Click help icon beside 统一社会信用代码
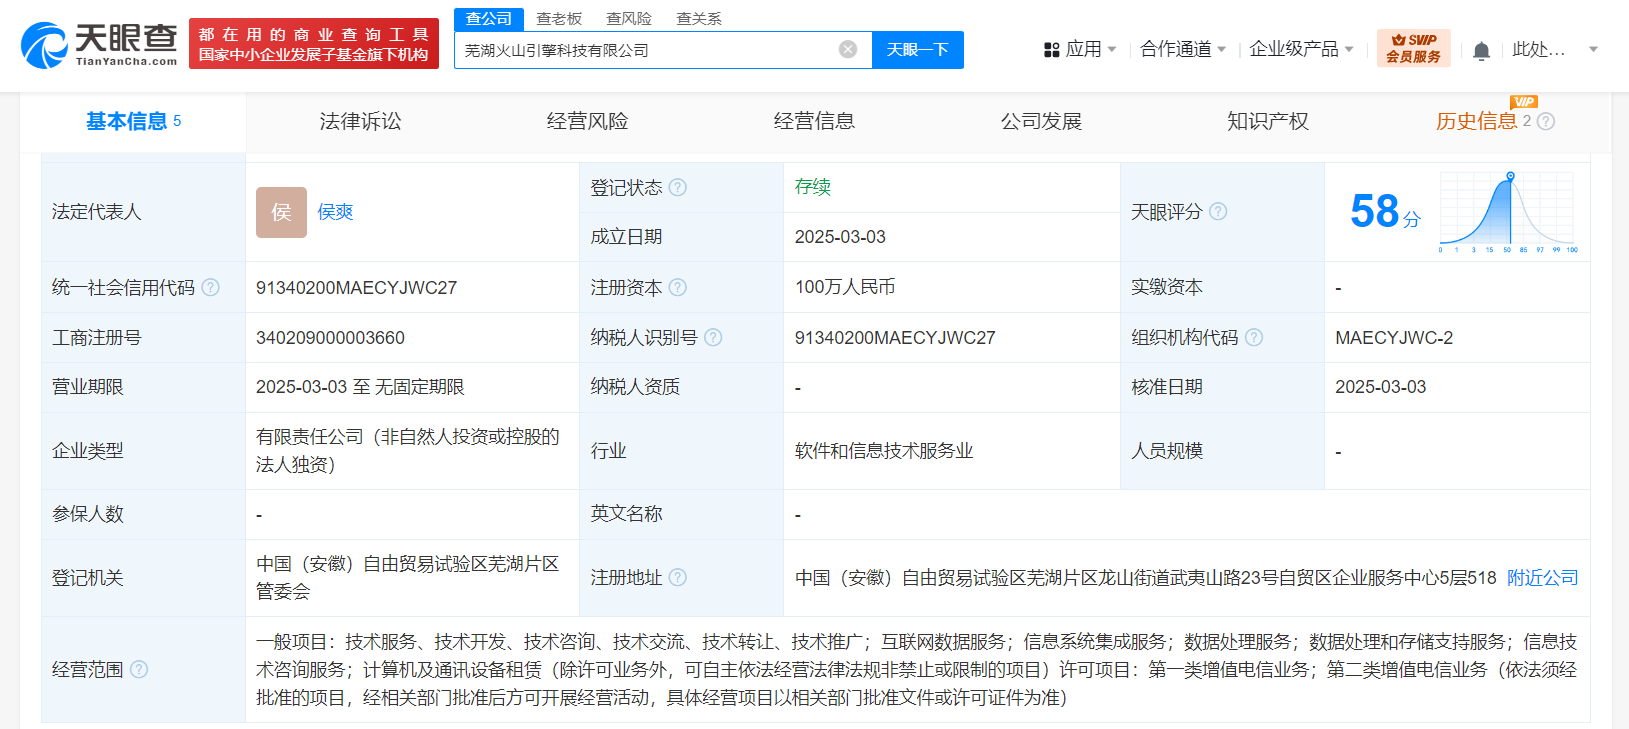The width and height of the screenshot is (1629, 729). (x=210, y=287)
